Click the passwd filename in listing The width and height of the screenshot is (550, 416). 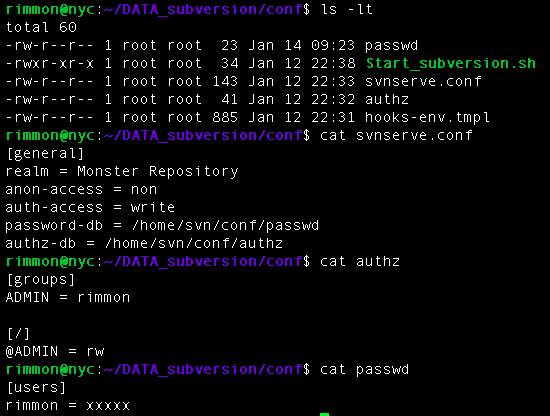pyautogui.click(x=391, y=46)
